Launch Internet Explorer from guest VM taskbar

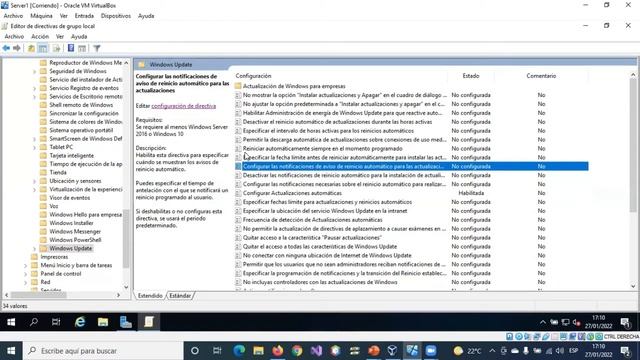click(x=80, y=322)
